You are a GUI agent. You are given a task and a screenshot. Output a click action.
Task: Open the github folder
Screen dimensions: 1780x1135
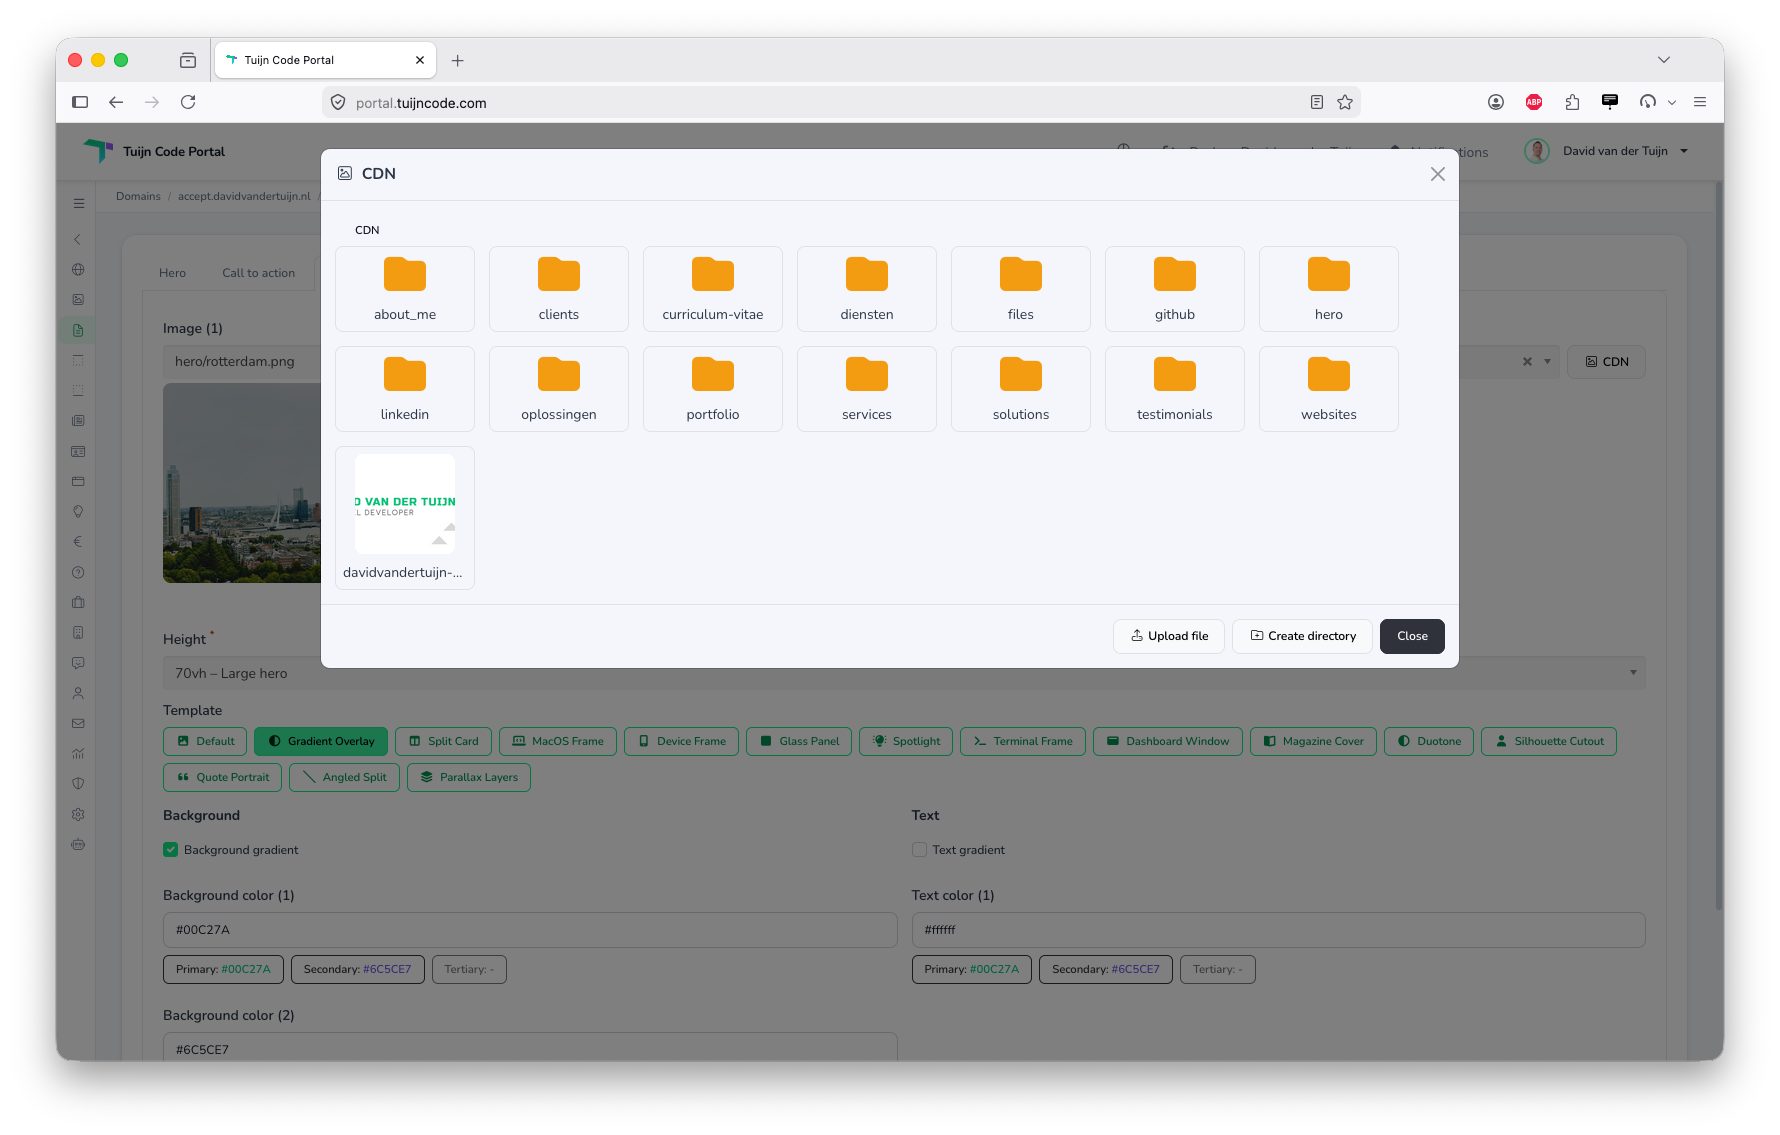coord(1175,289)
